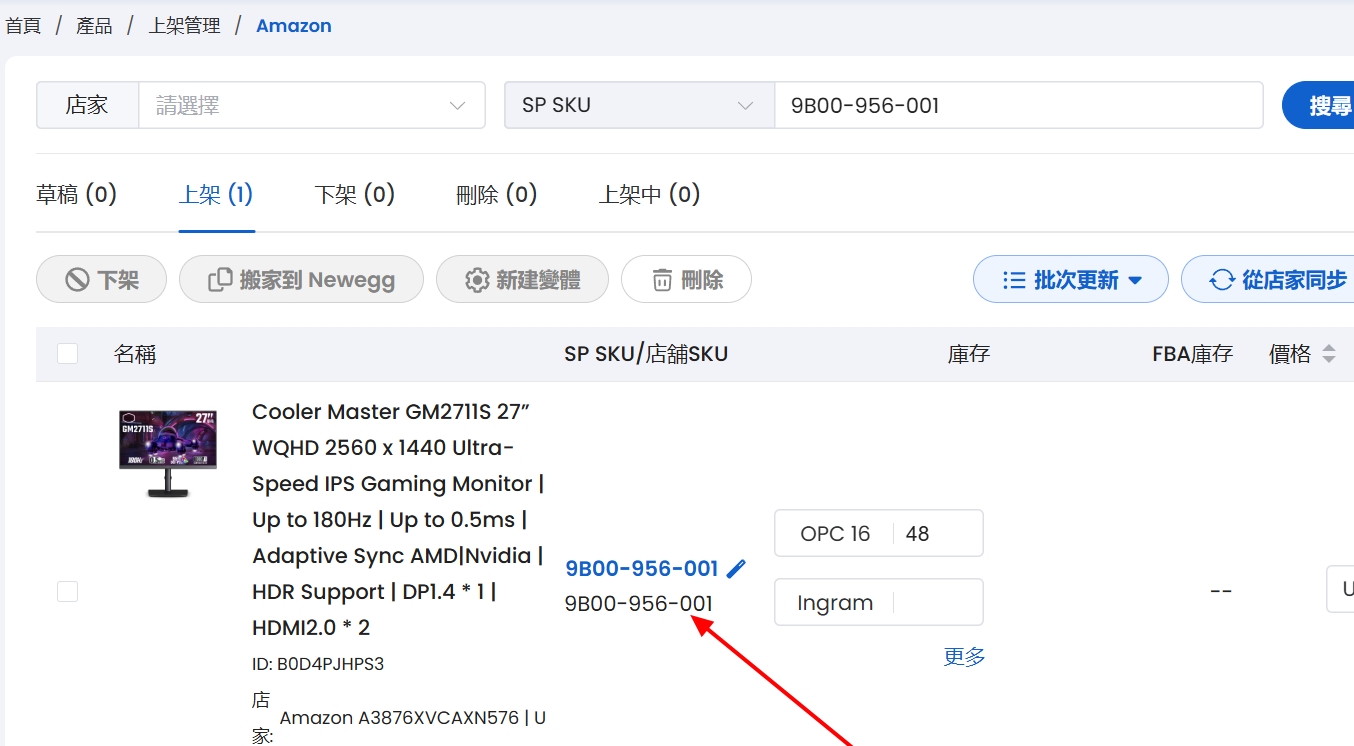The width and height of the screenshot is (1354, 746).
Task: Click the 下架 delist button
Action: click(101, 280)
